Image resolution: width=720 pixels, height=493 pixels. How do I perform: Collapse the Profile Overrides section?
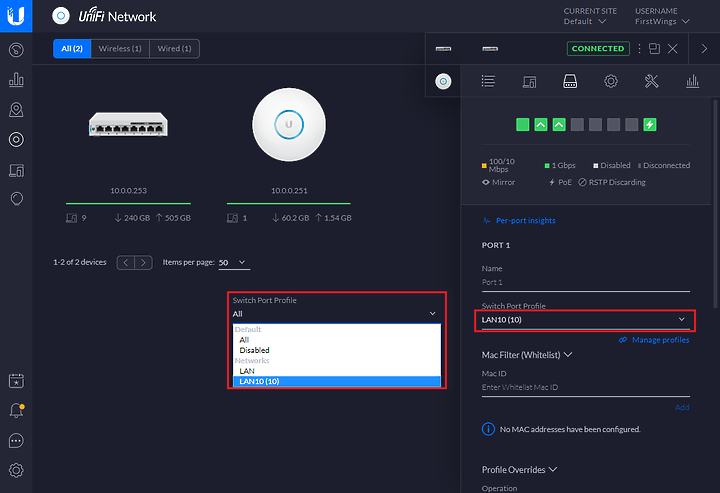[519, 470]
